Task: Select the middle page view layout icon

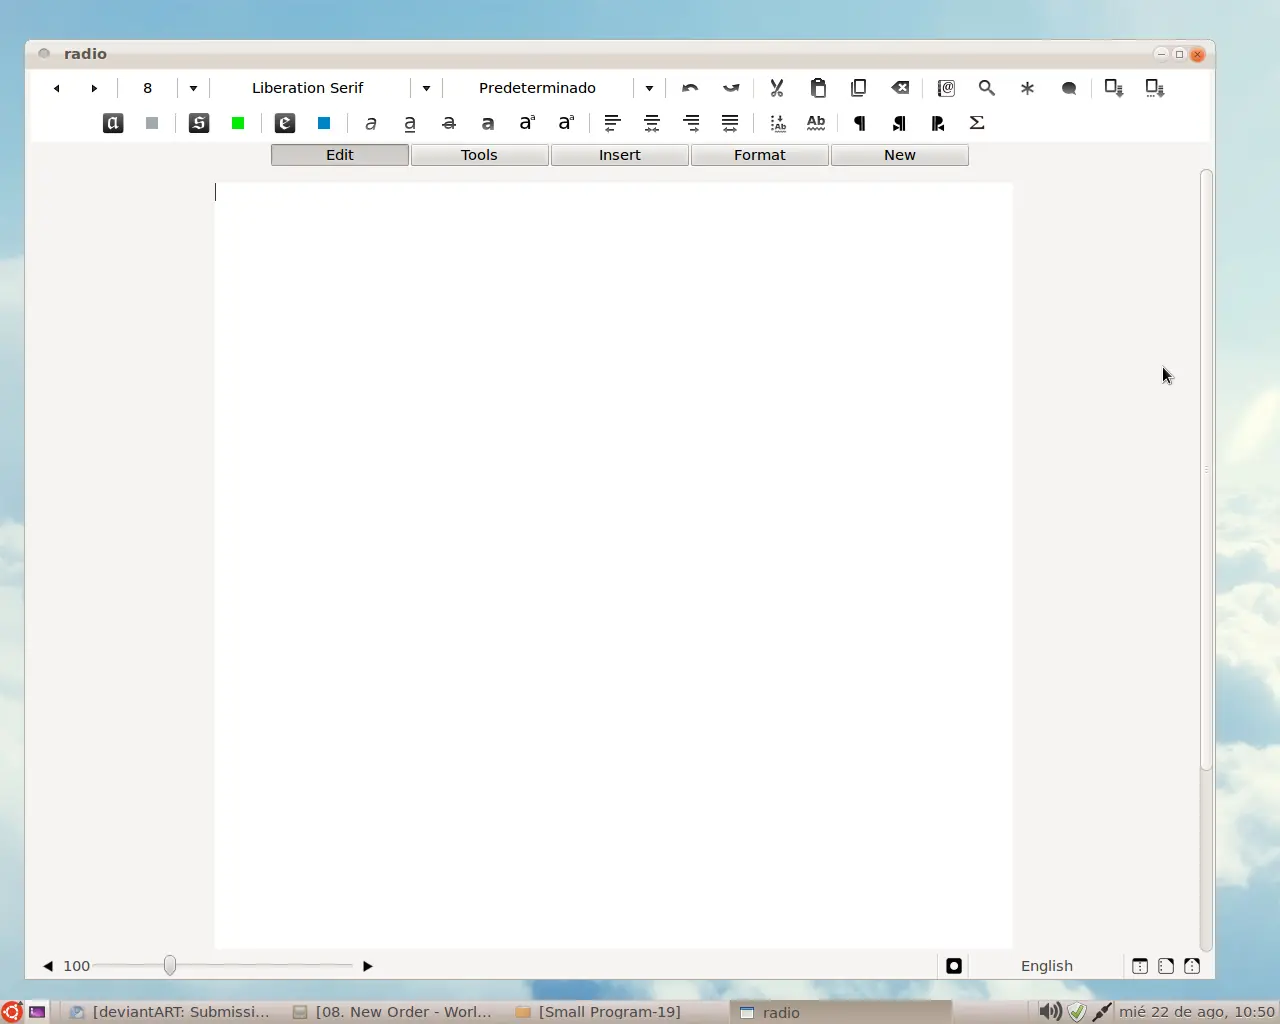Action: tap(1166, 966)
